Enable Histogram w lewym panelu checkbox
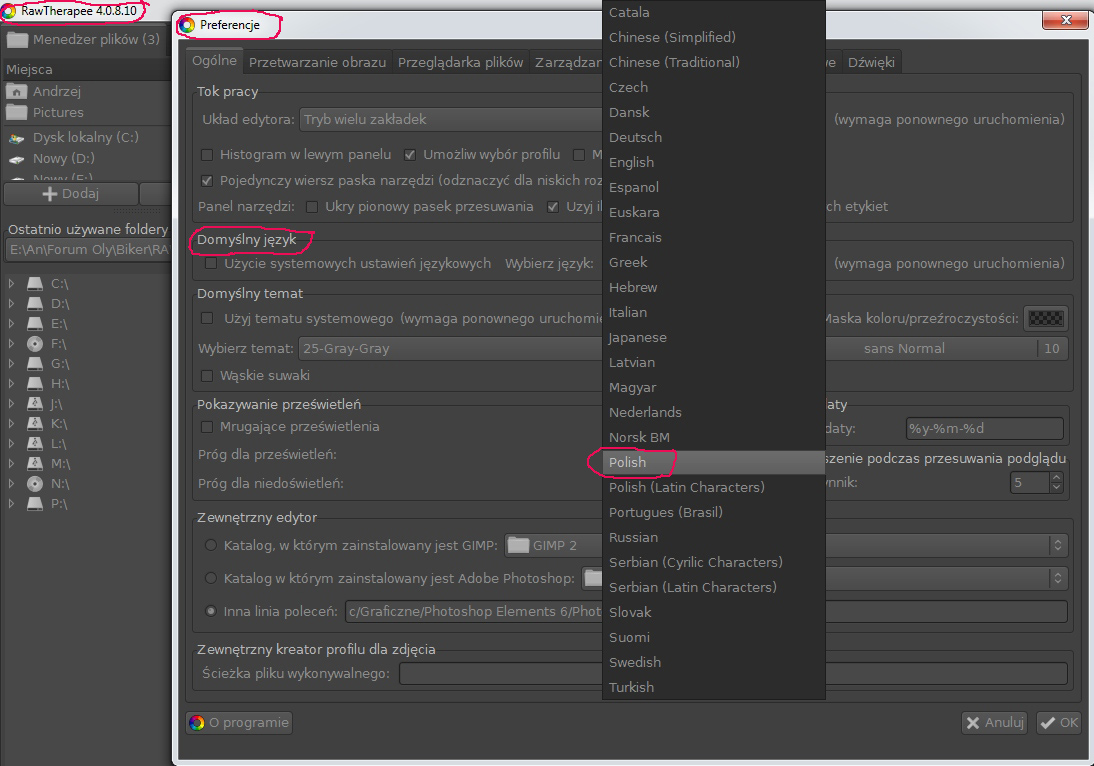Screen dimensions: 1094x766 pyautogui.click(x=207, y=155)
